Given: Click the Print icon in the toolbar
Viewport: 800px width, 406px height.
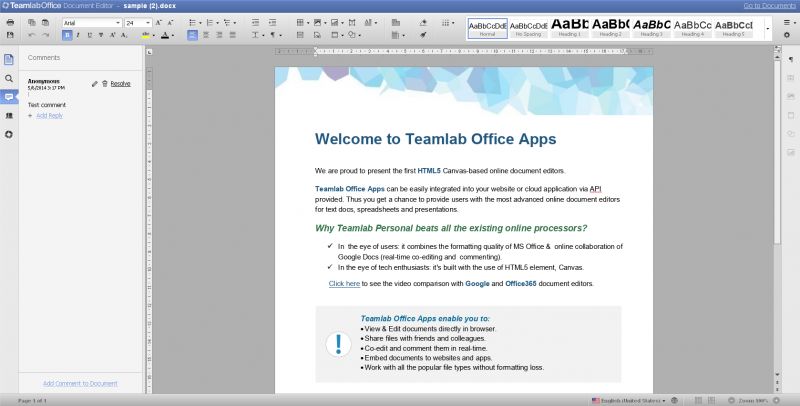Looking at the screenshot, I should point(10,23).
